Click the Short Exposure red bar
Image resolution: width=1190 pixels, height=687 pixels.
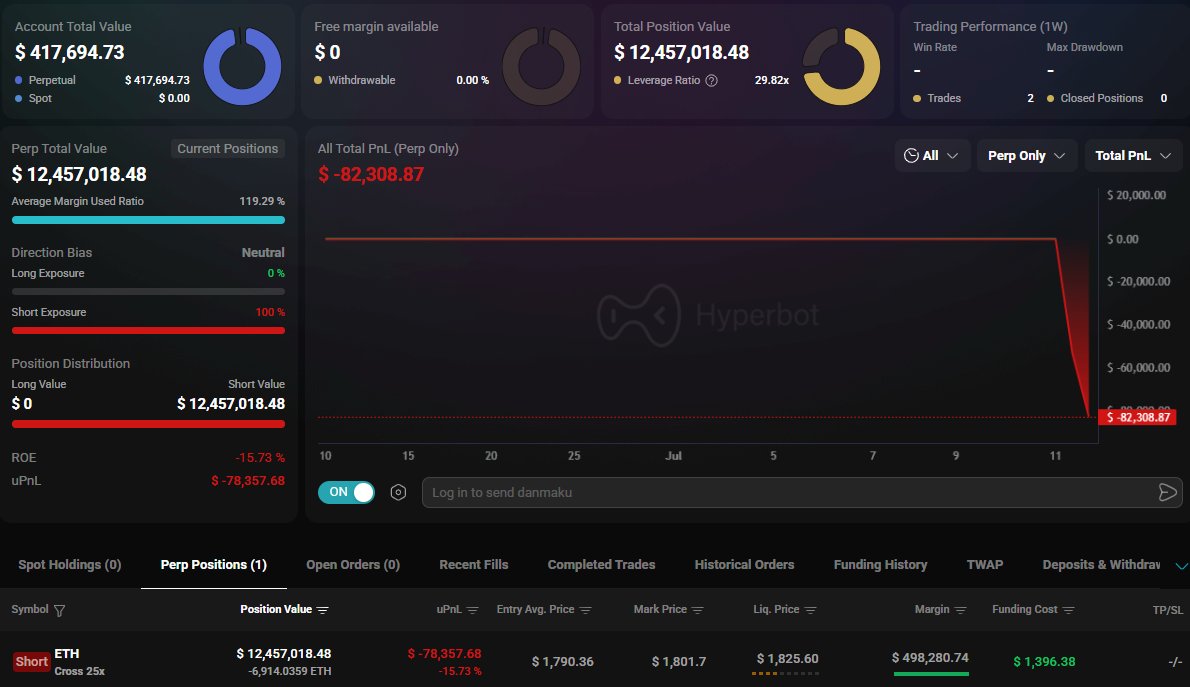click(x=148, y=330)
